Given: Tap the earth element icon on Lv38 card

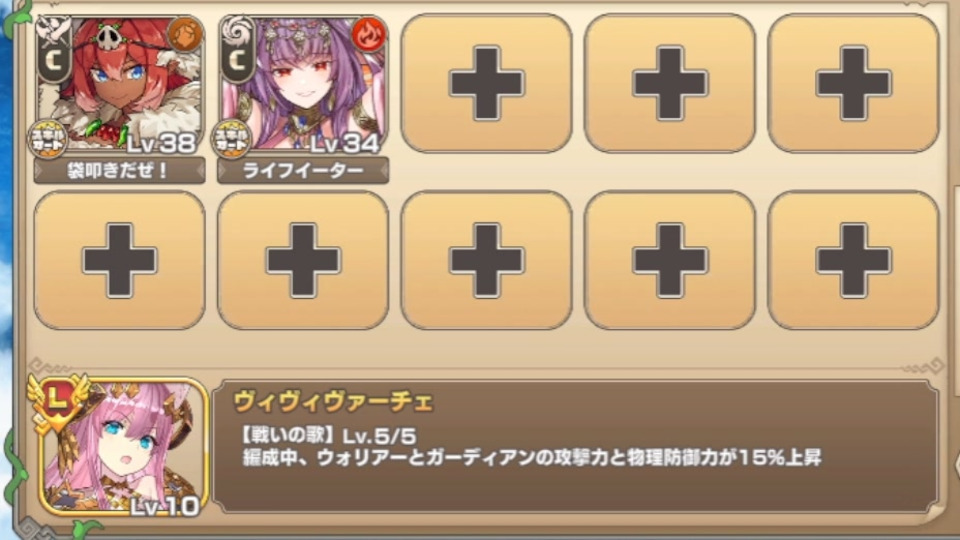Looking at the screenshot, I should pyautogui.click(x=185, y=34).
